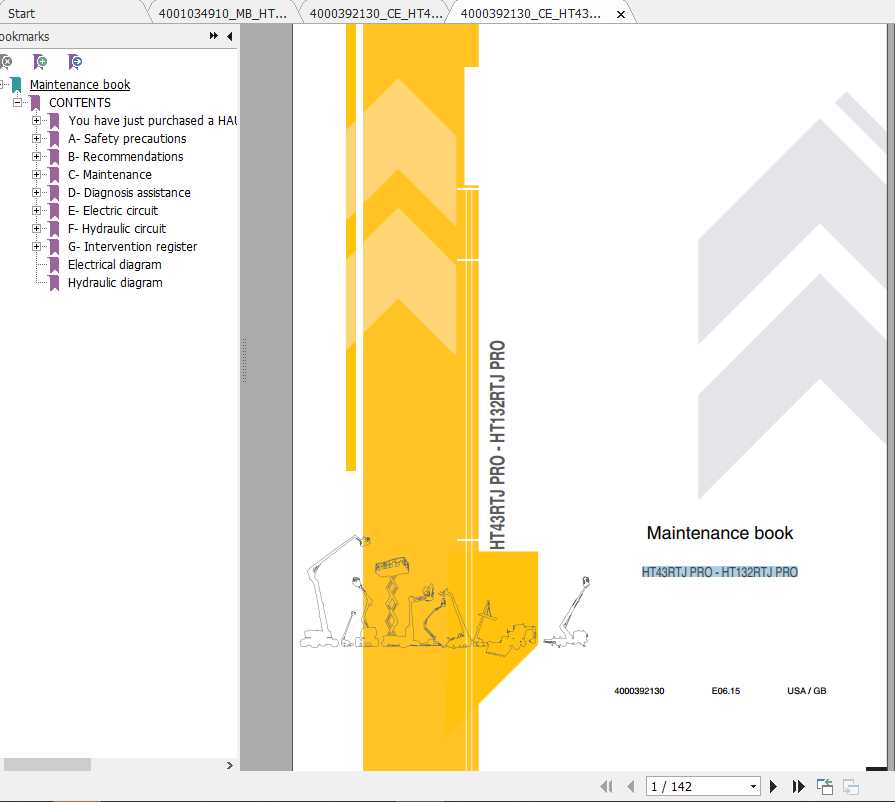Viewport: 895px width, 802px height.
Task: Close the 4000392130_CE_HT43 tab
Action: pos(621,14)
